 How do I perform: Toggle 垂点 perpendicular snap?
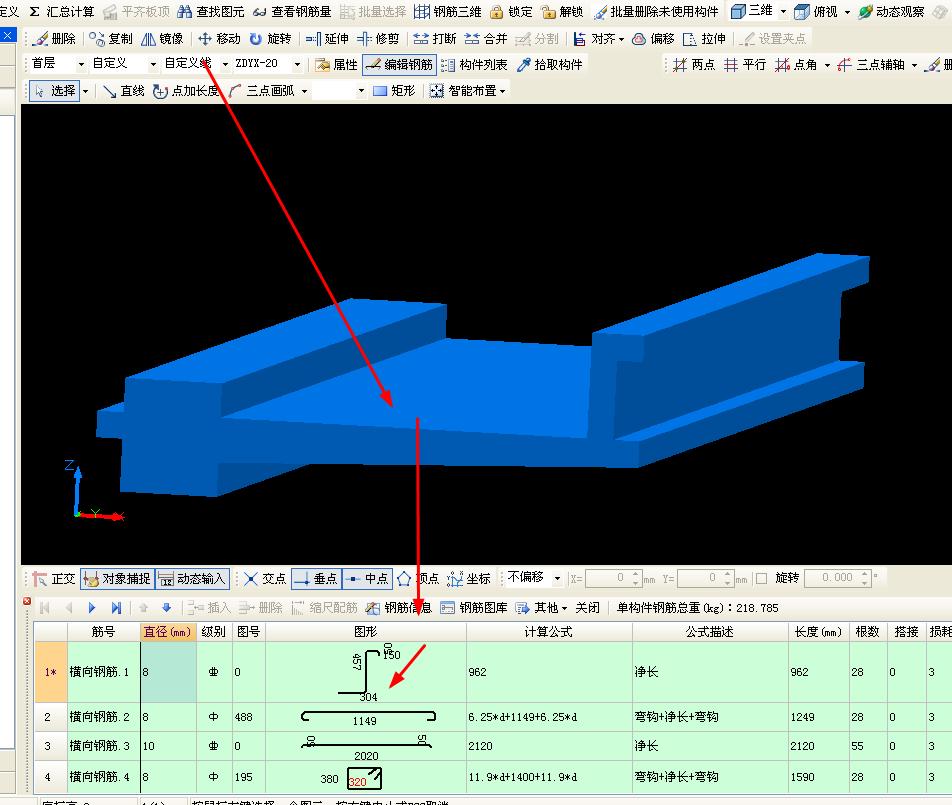[316, 579]
